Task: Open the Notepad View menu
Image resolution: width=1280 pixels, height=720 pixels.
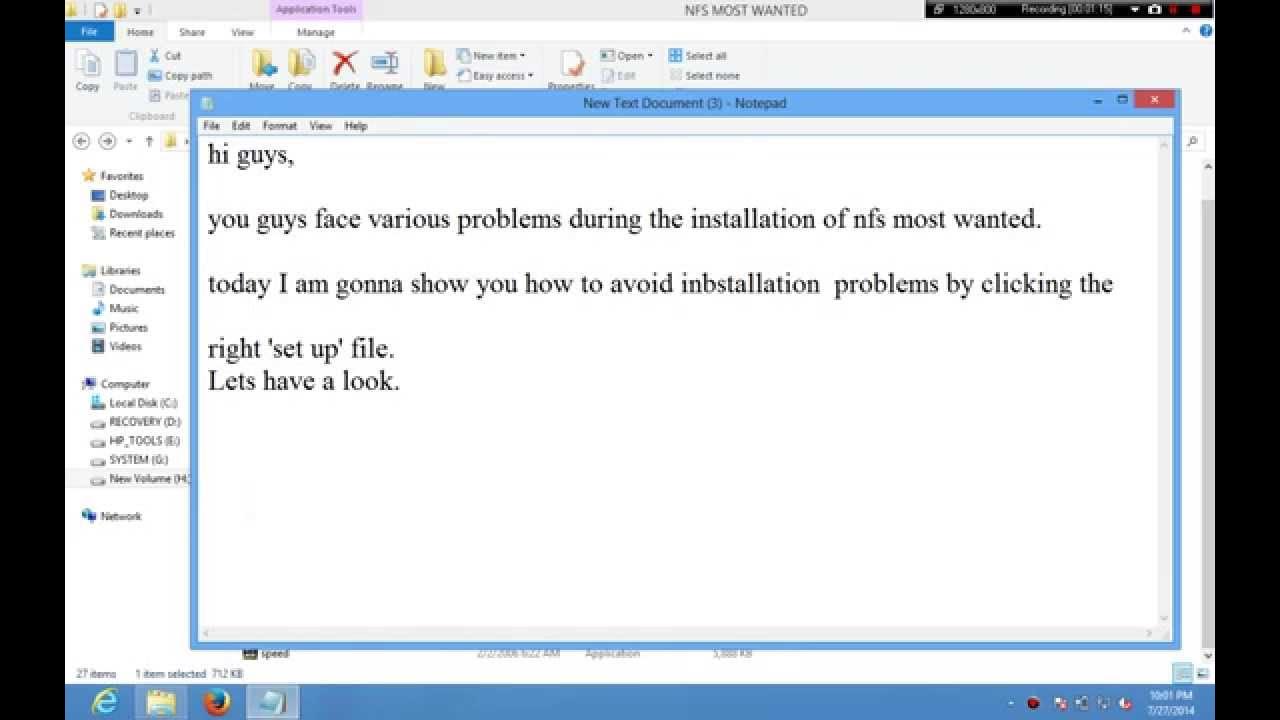Action: pyautogui.click(x=320, y=126)
